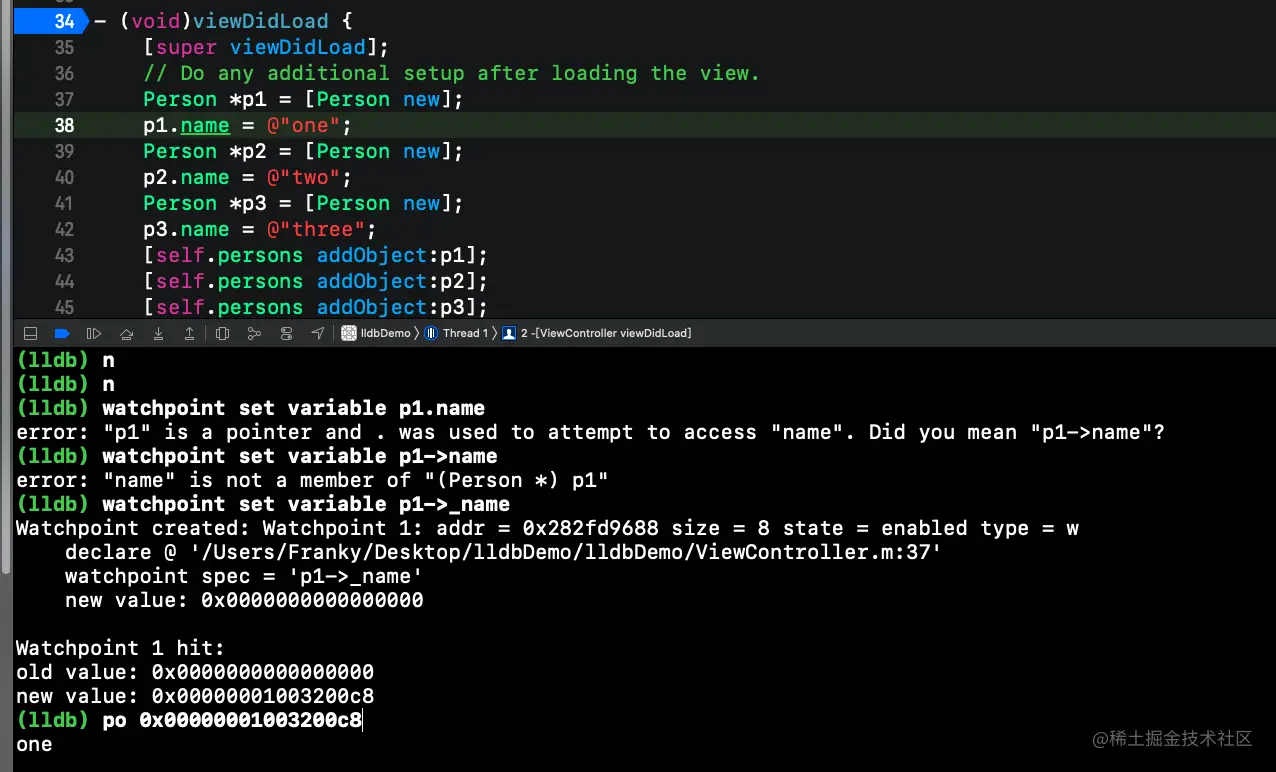Open the viewDidLoad stack frame selector
1276x772 pixels.
click(x=597, y=333)
